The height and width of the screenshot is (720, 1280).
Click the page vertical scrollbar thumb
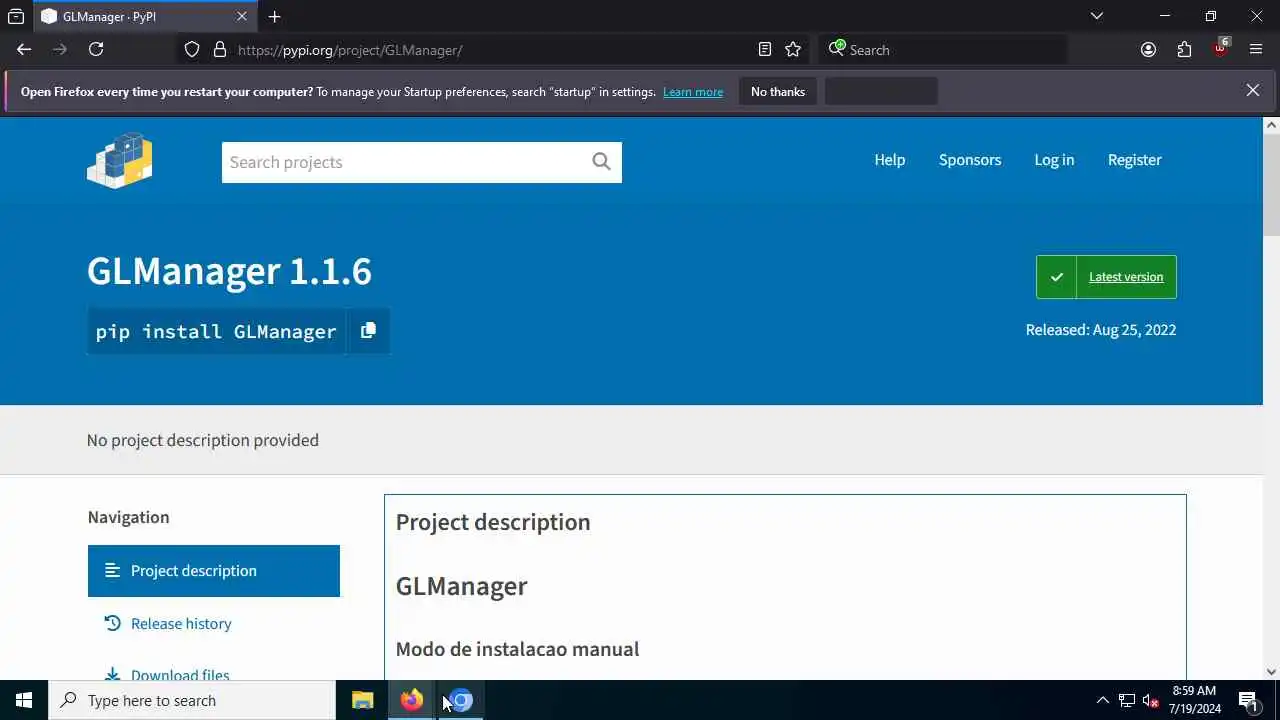pos(1271,186)
